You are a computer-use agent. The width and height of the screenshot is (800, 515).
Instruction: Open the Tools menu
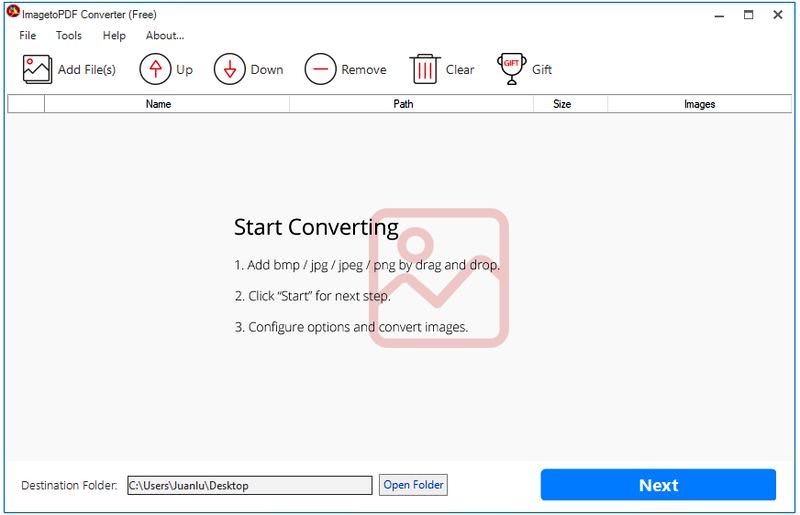[x=69, y=36]
